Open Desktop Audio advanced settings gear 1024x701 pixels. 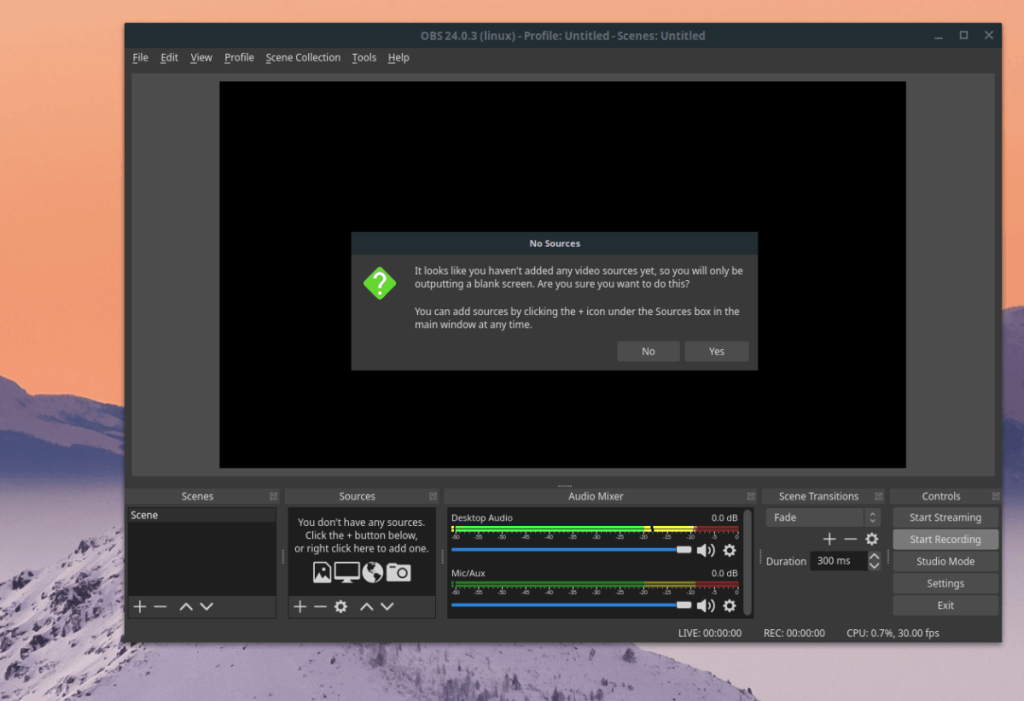[729, 550]
